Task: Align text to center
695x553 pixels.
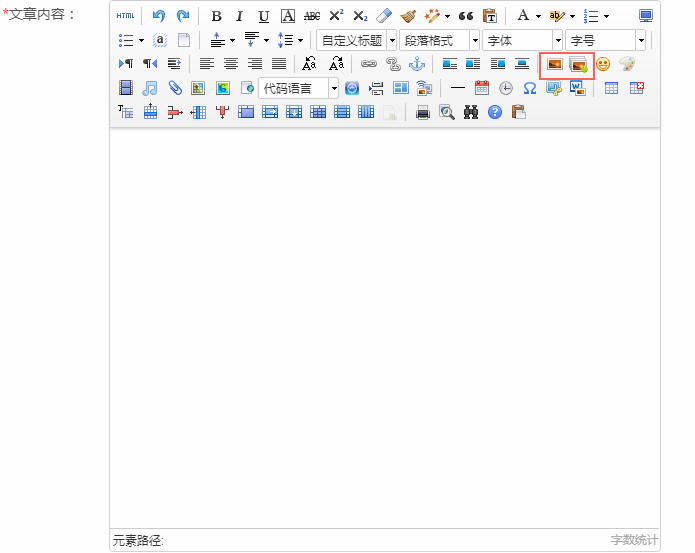Action: click(231, 64)
